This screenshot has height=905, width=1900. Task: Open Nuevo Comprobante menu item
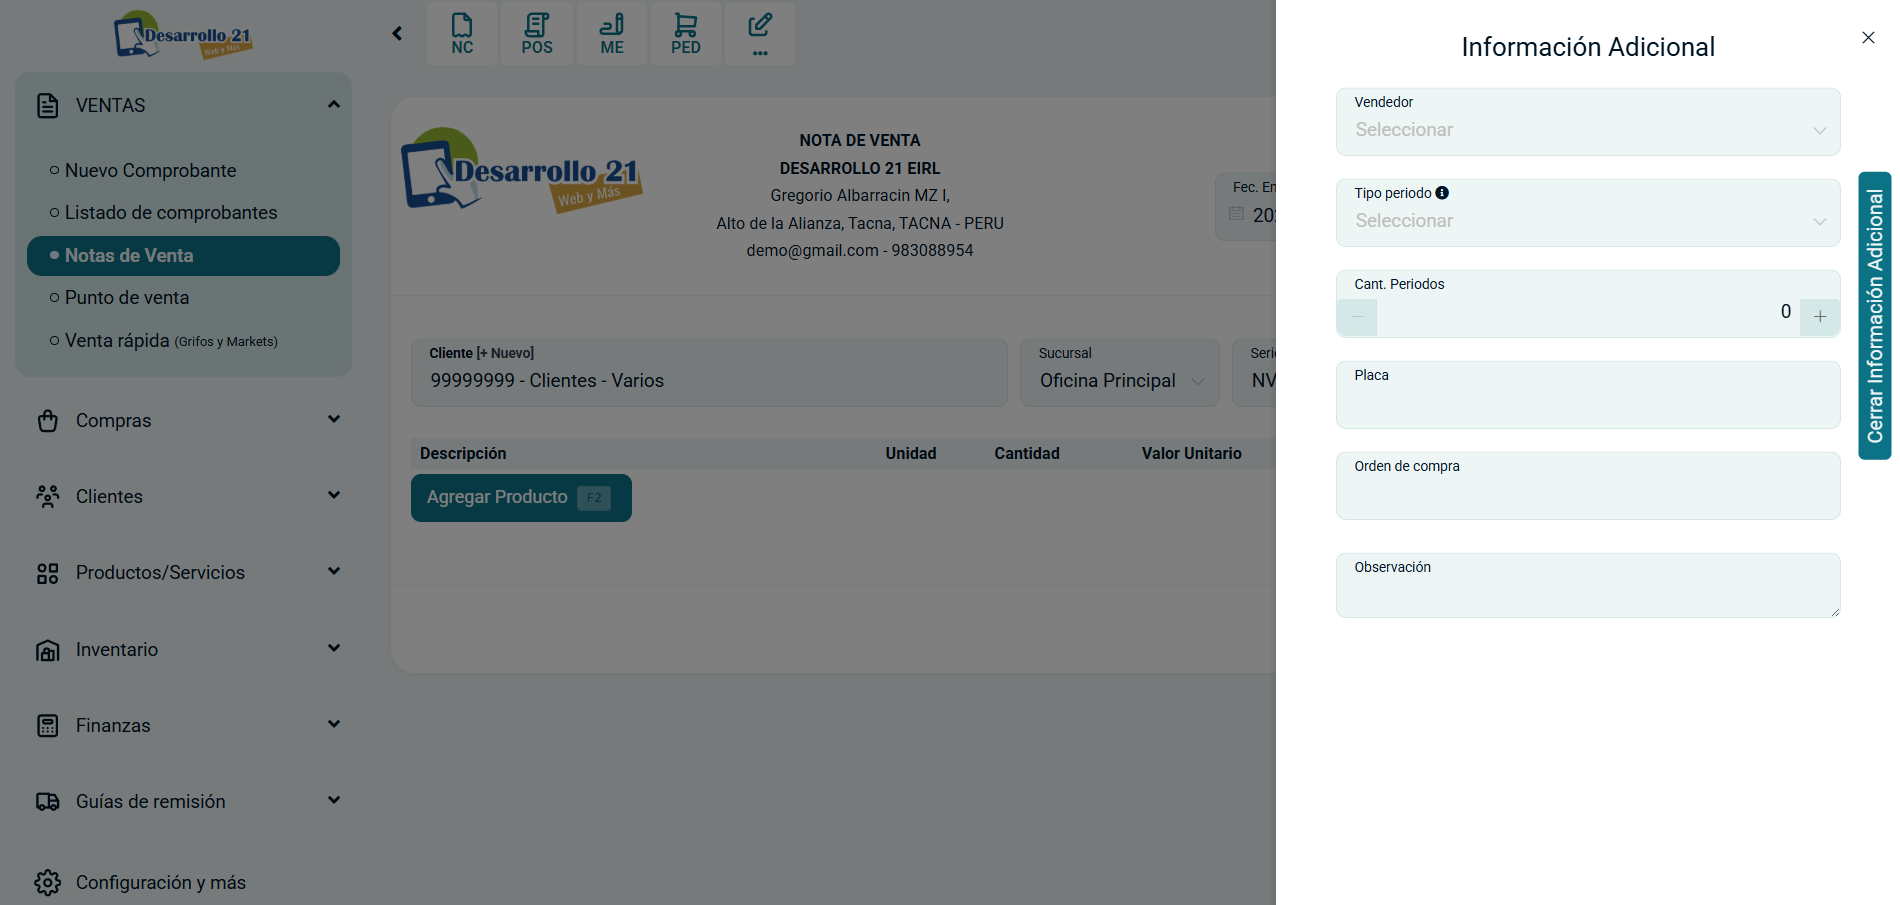click(150, 171)
